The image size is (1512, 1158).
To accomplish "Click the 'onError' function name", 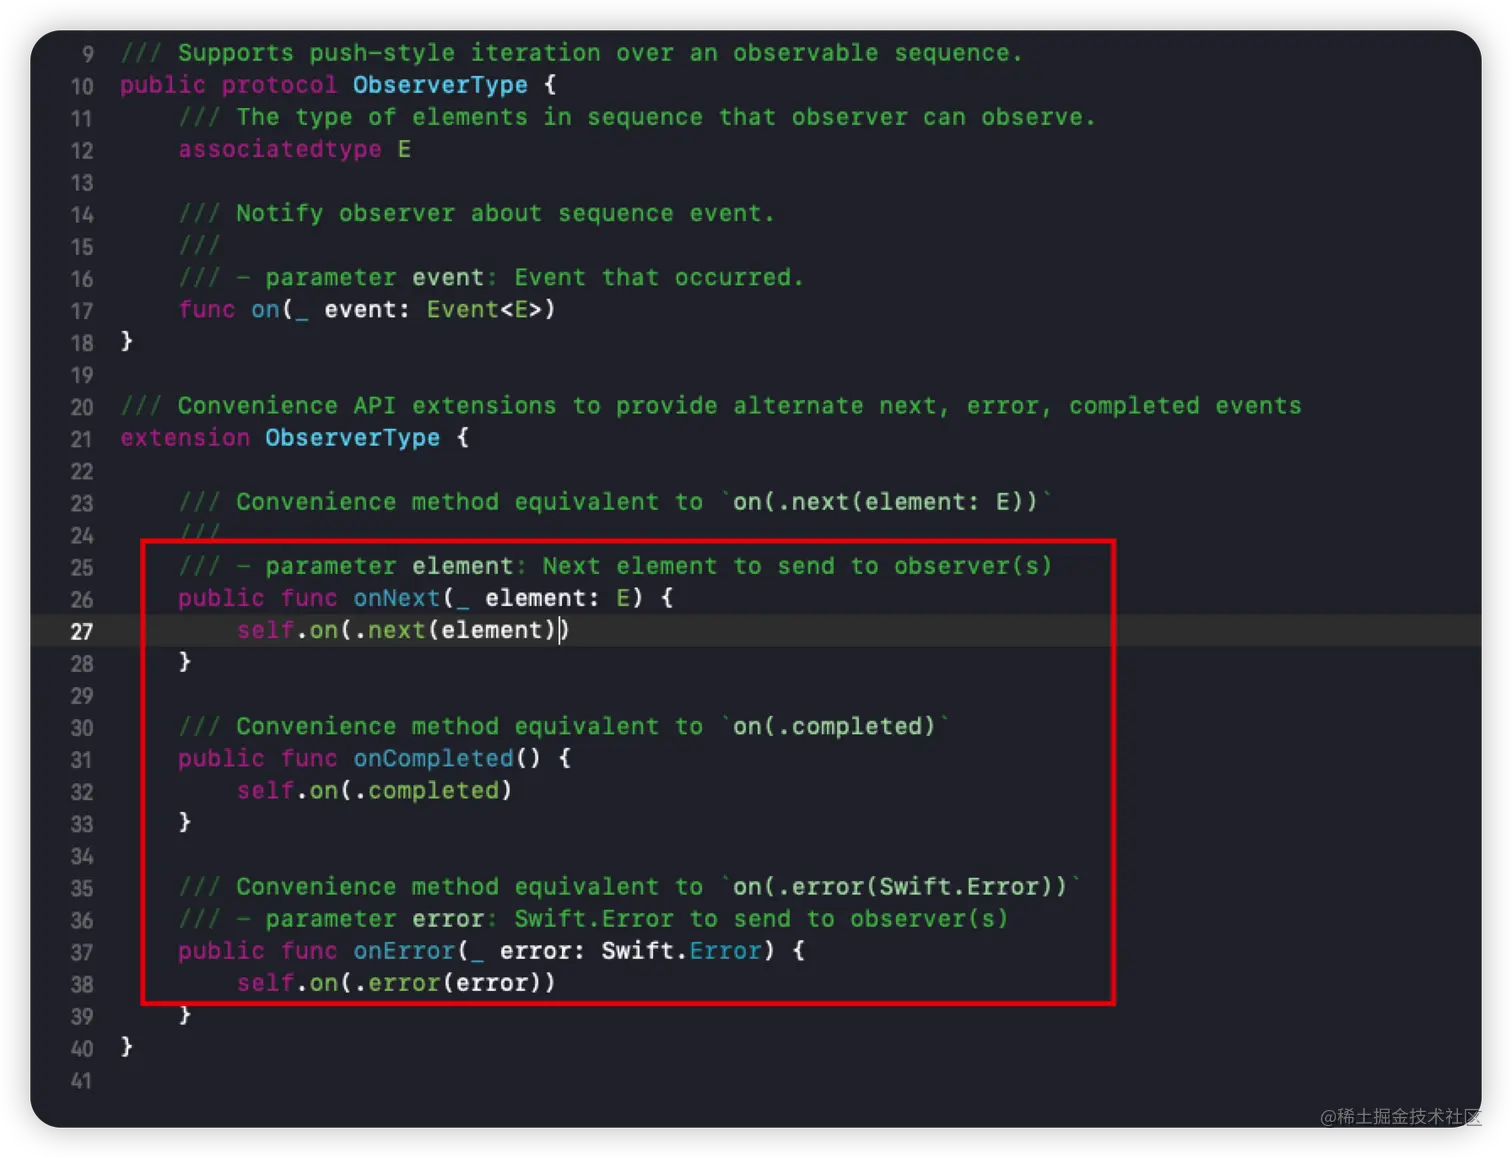I will click(404, 951).
